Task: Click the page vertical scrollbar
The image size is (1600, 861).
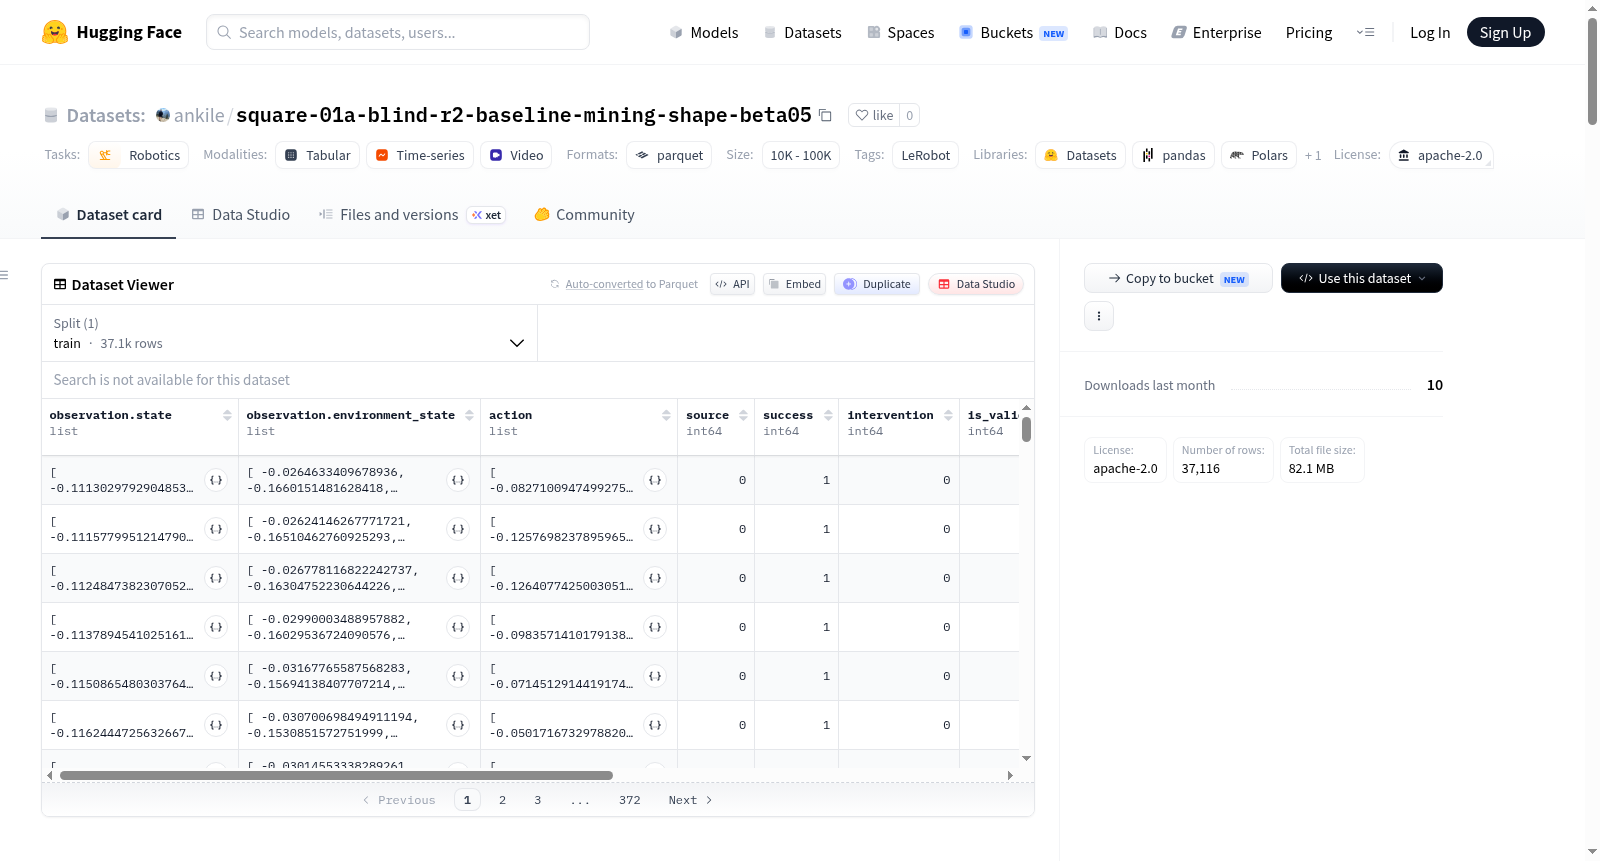Action: 1592,71
